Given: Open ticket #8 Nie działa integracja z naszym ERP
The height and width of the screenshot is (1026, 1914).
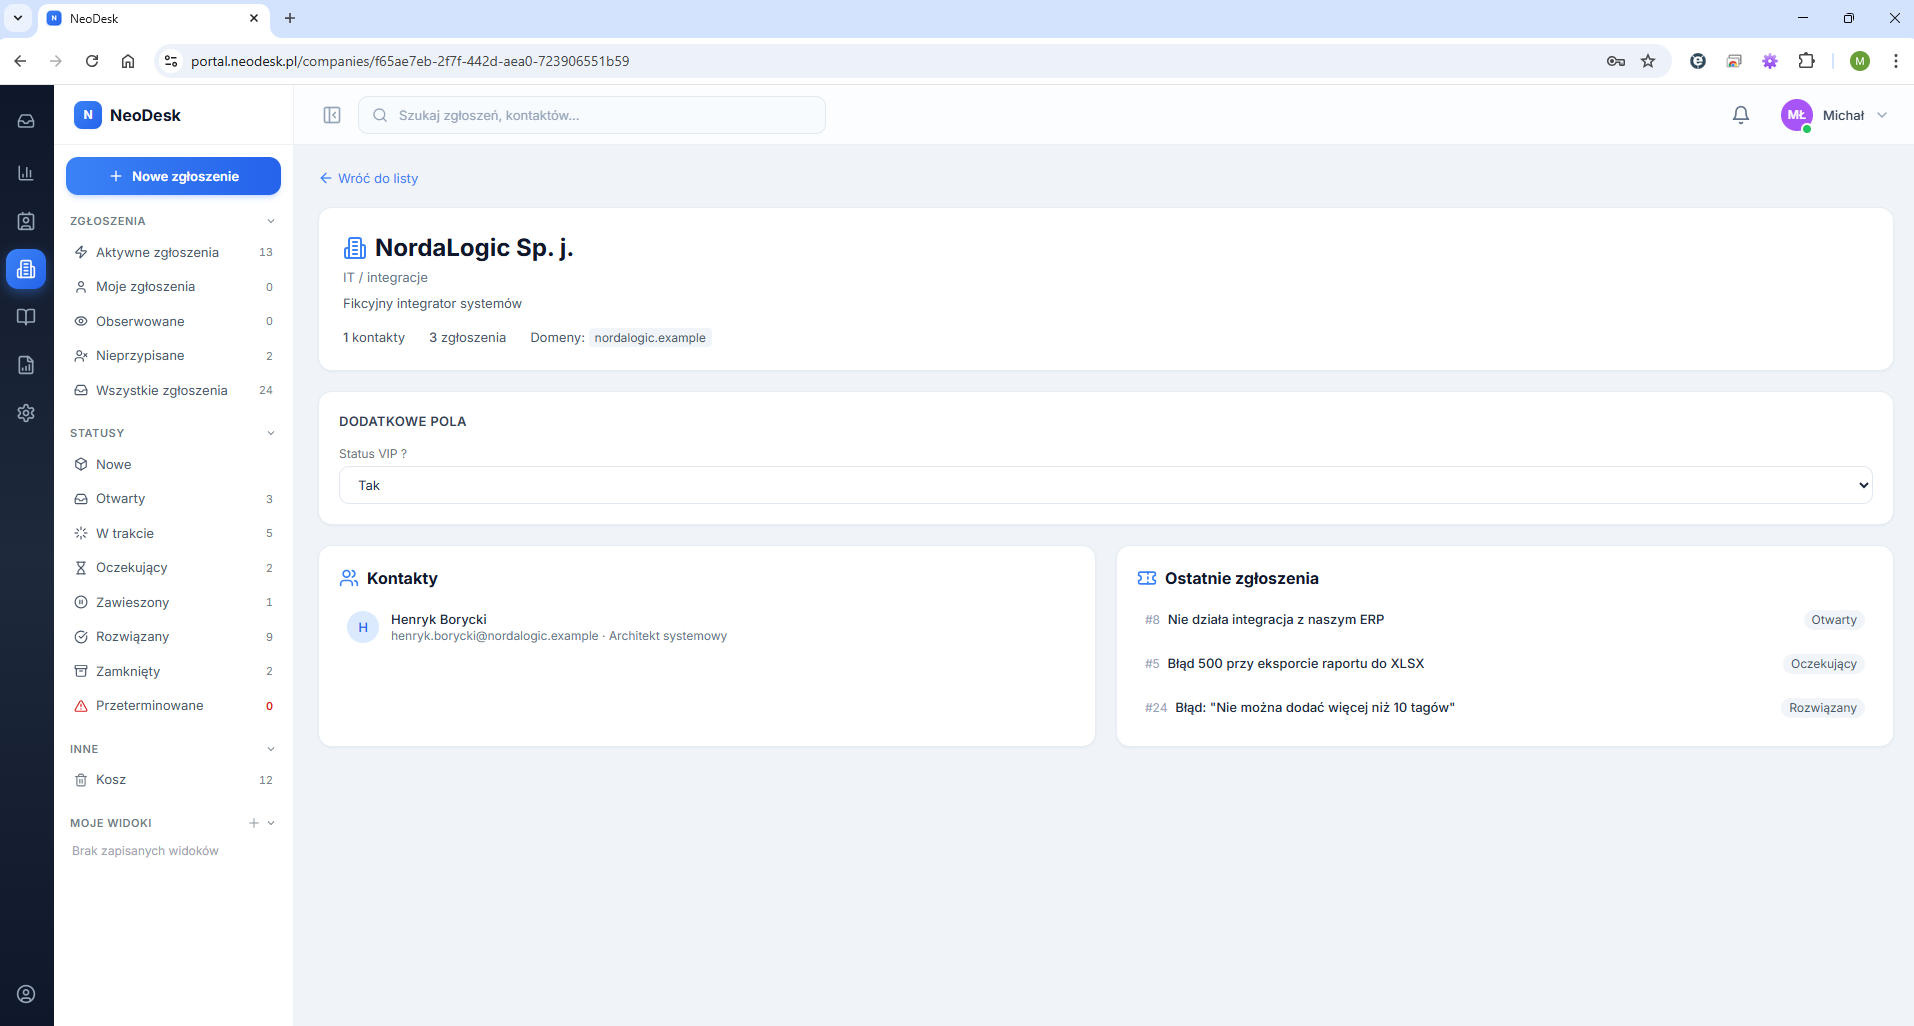Looking at the screenshot, I should [1504, 620].
